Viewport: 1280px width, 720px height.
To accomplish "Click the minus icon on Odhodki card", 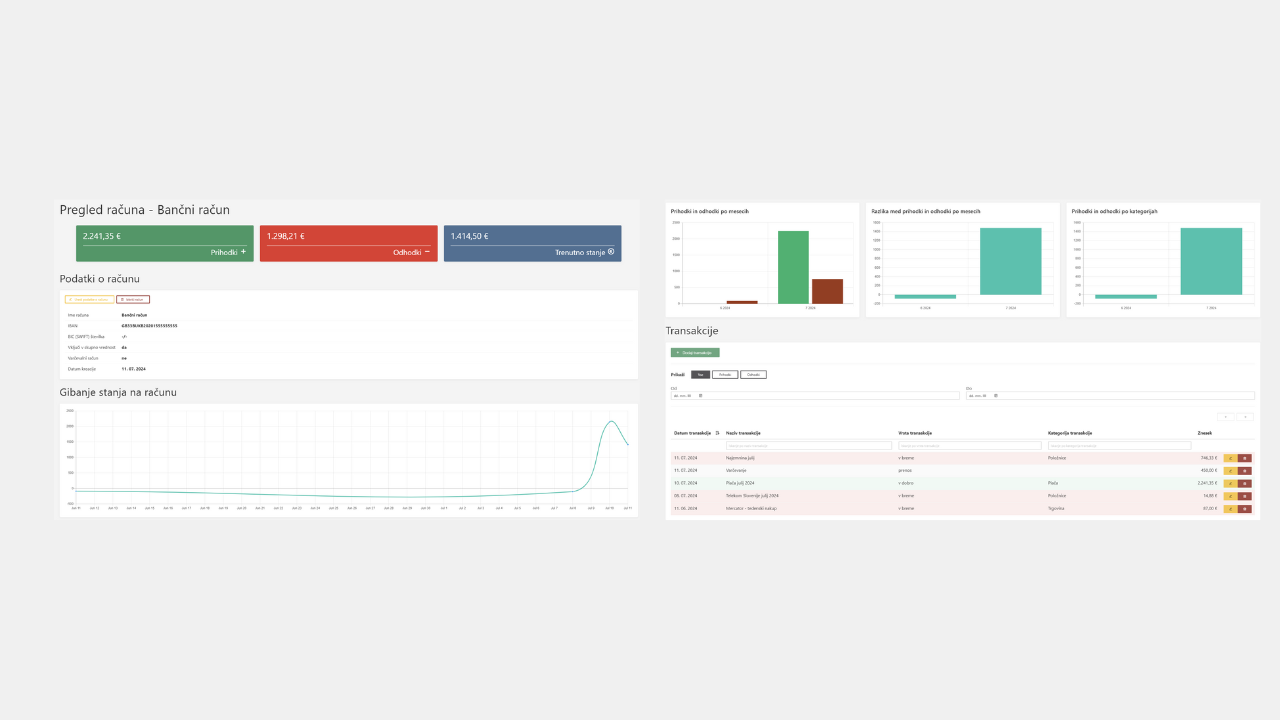I will pos(427,252).
